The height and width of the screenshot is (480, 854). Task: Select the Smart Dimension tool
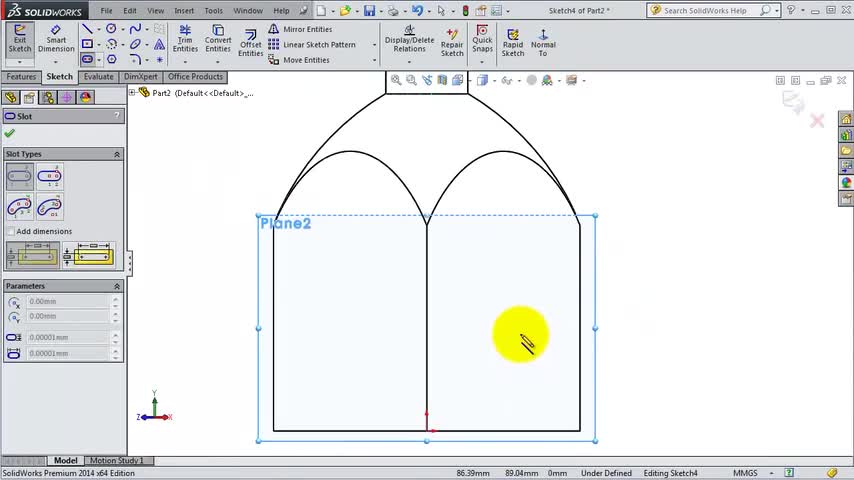56,39
